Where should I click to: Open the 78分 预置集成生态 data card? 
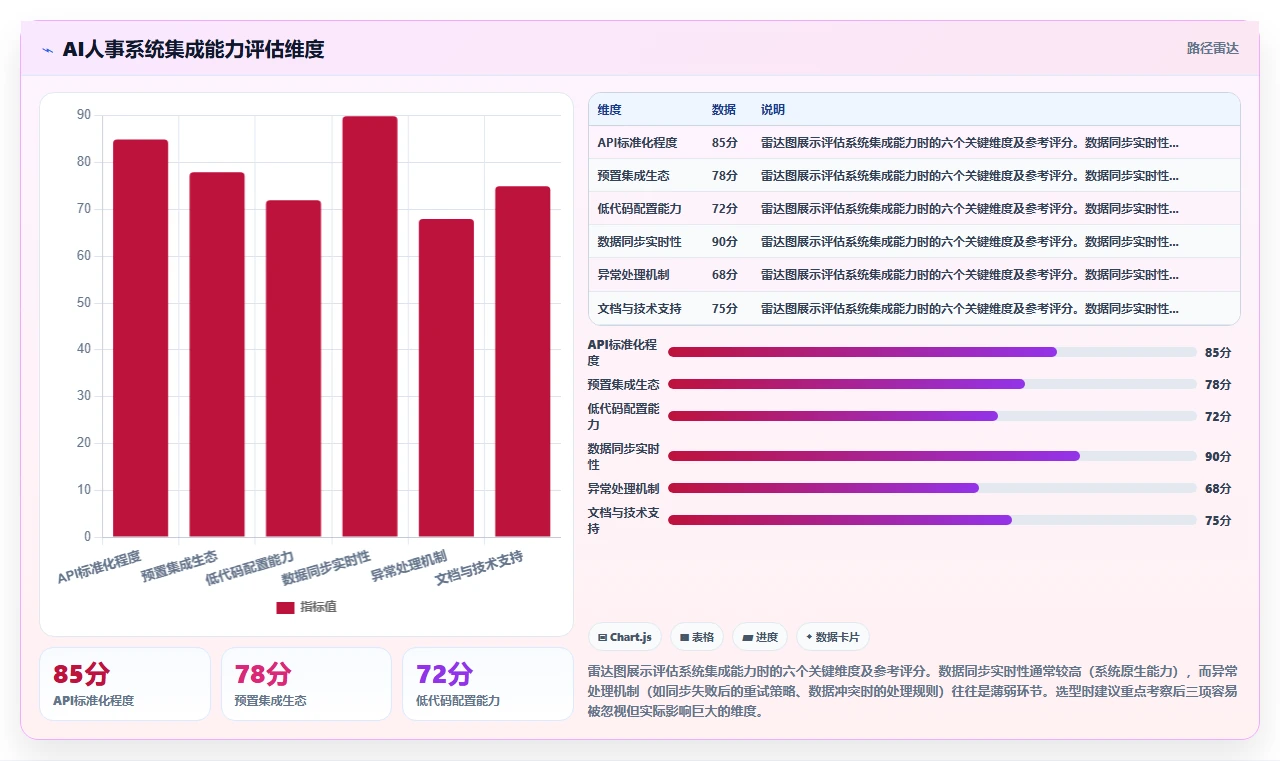[306, 684]
